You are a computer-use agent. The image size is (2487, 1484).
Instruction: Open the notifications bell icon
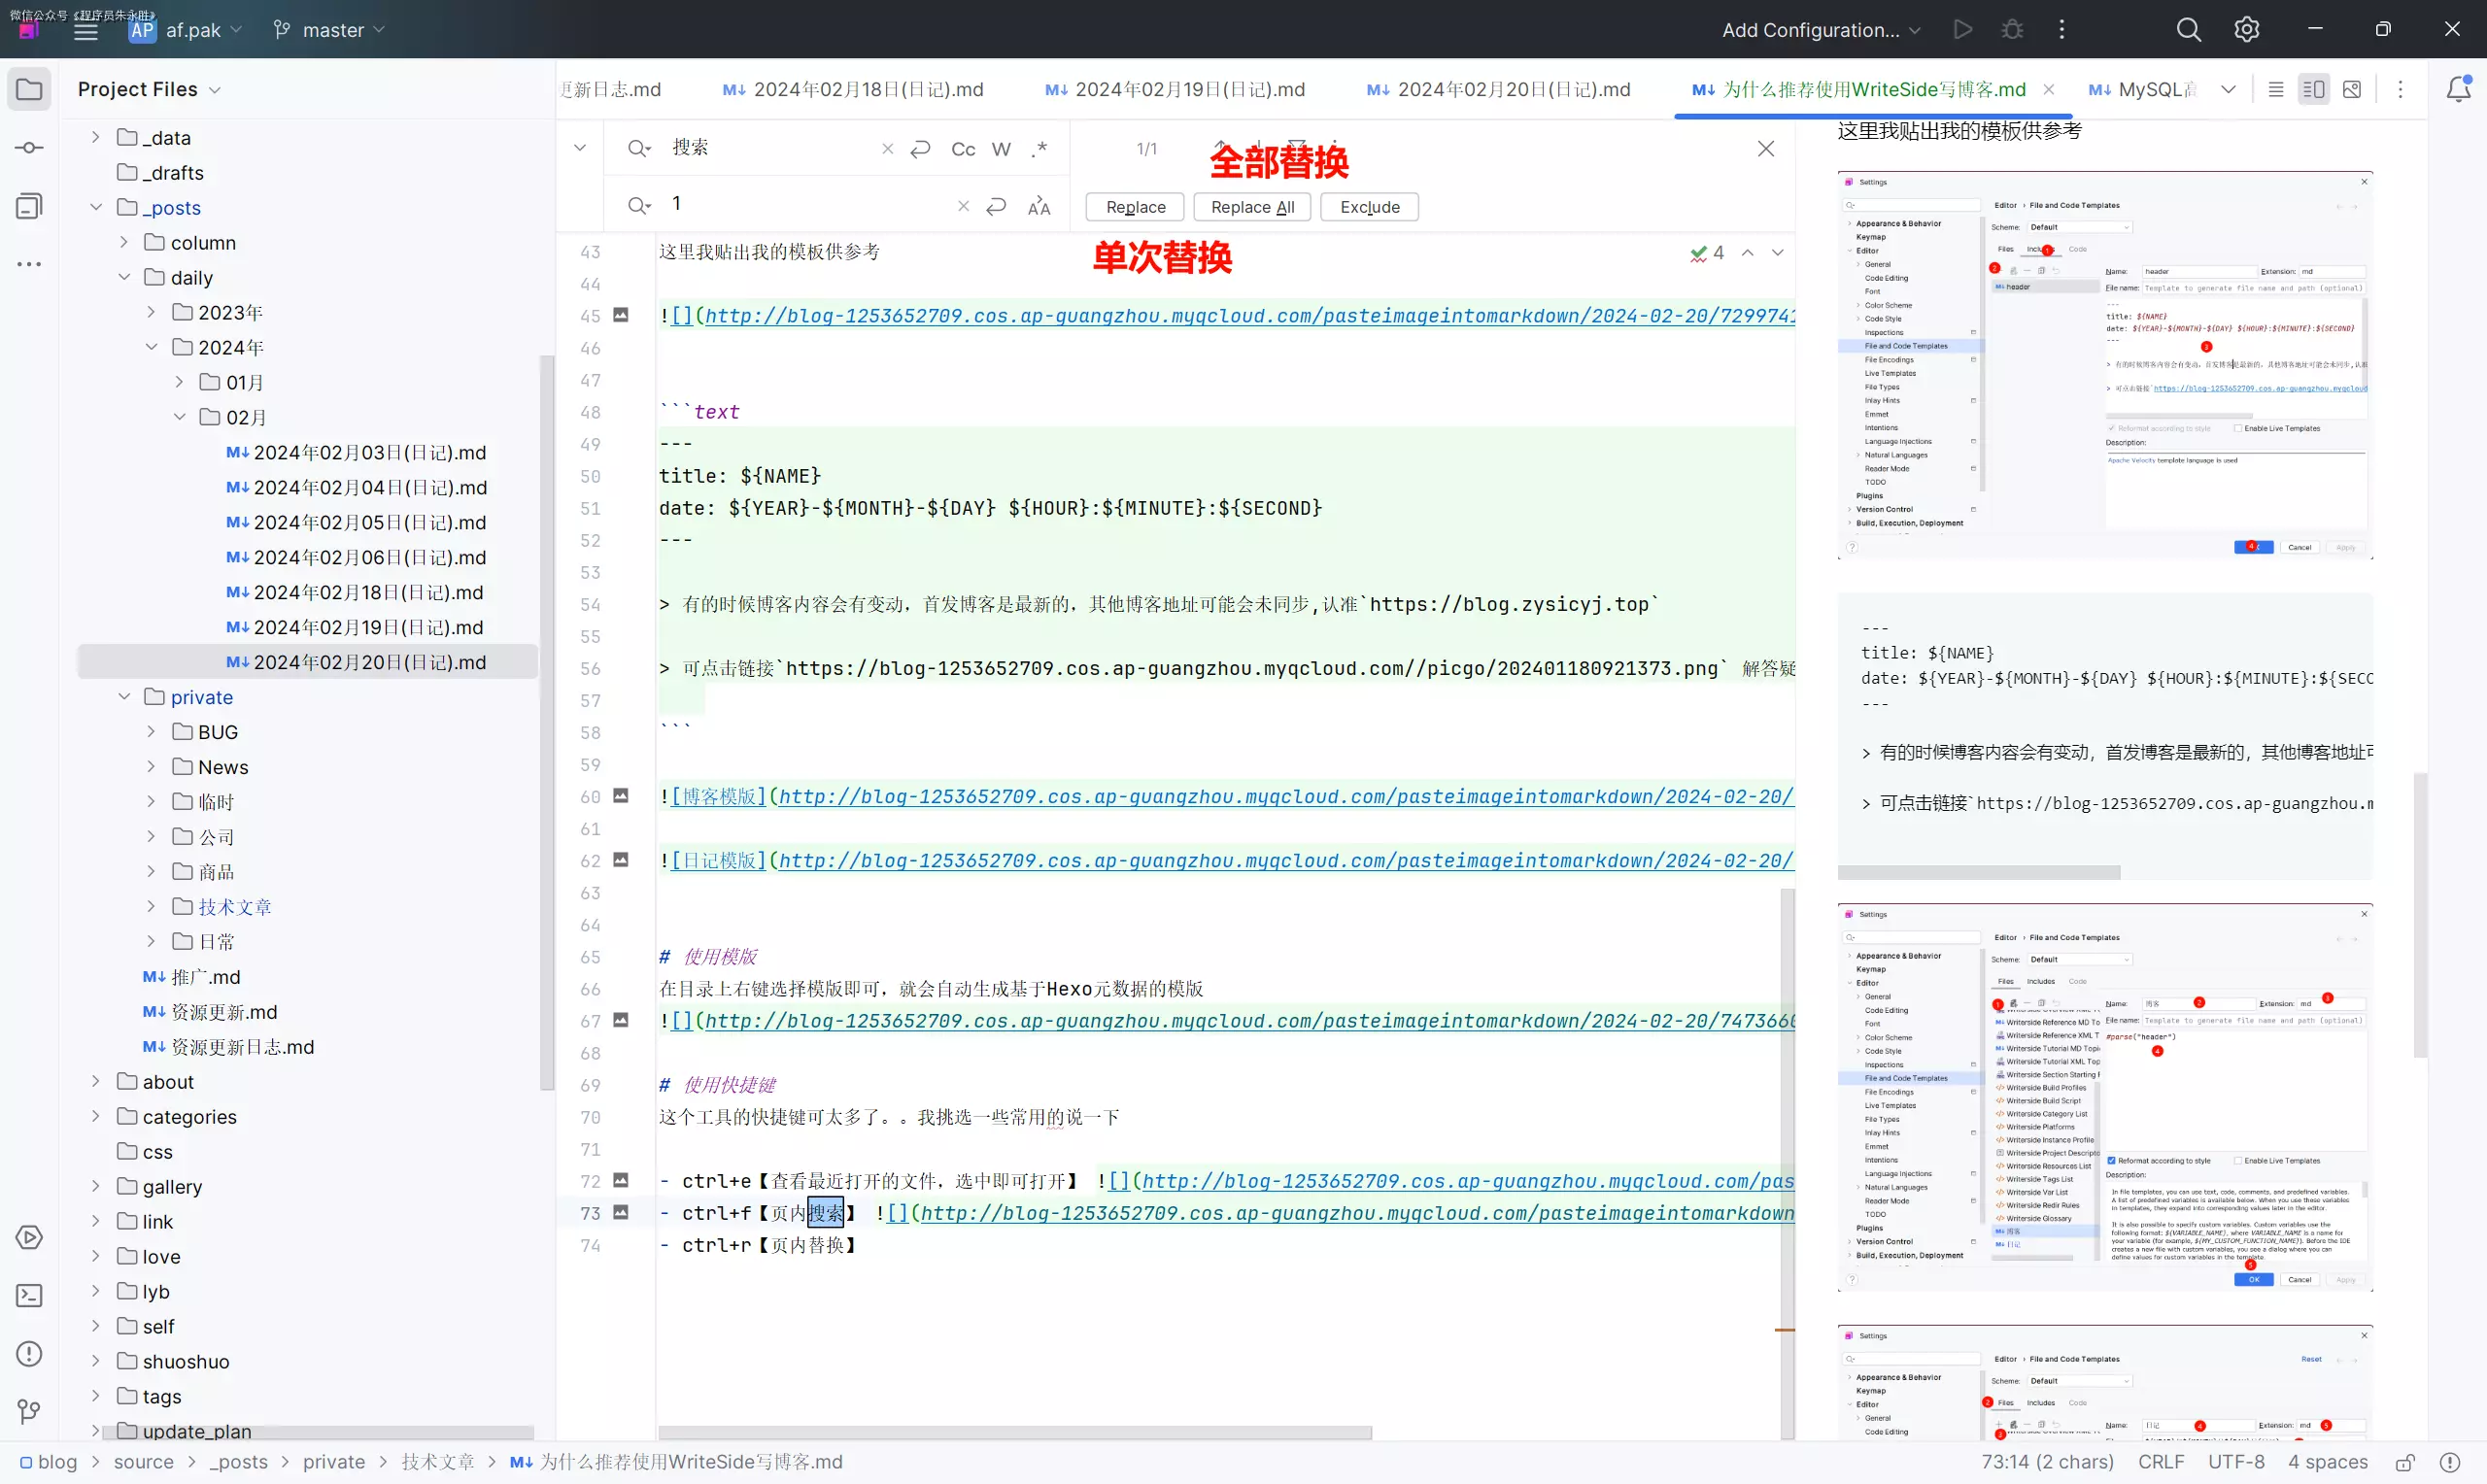[x=2458, y=89]
